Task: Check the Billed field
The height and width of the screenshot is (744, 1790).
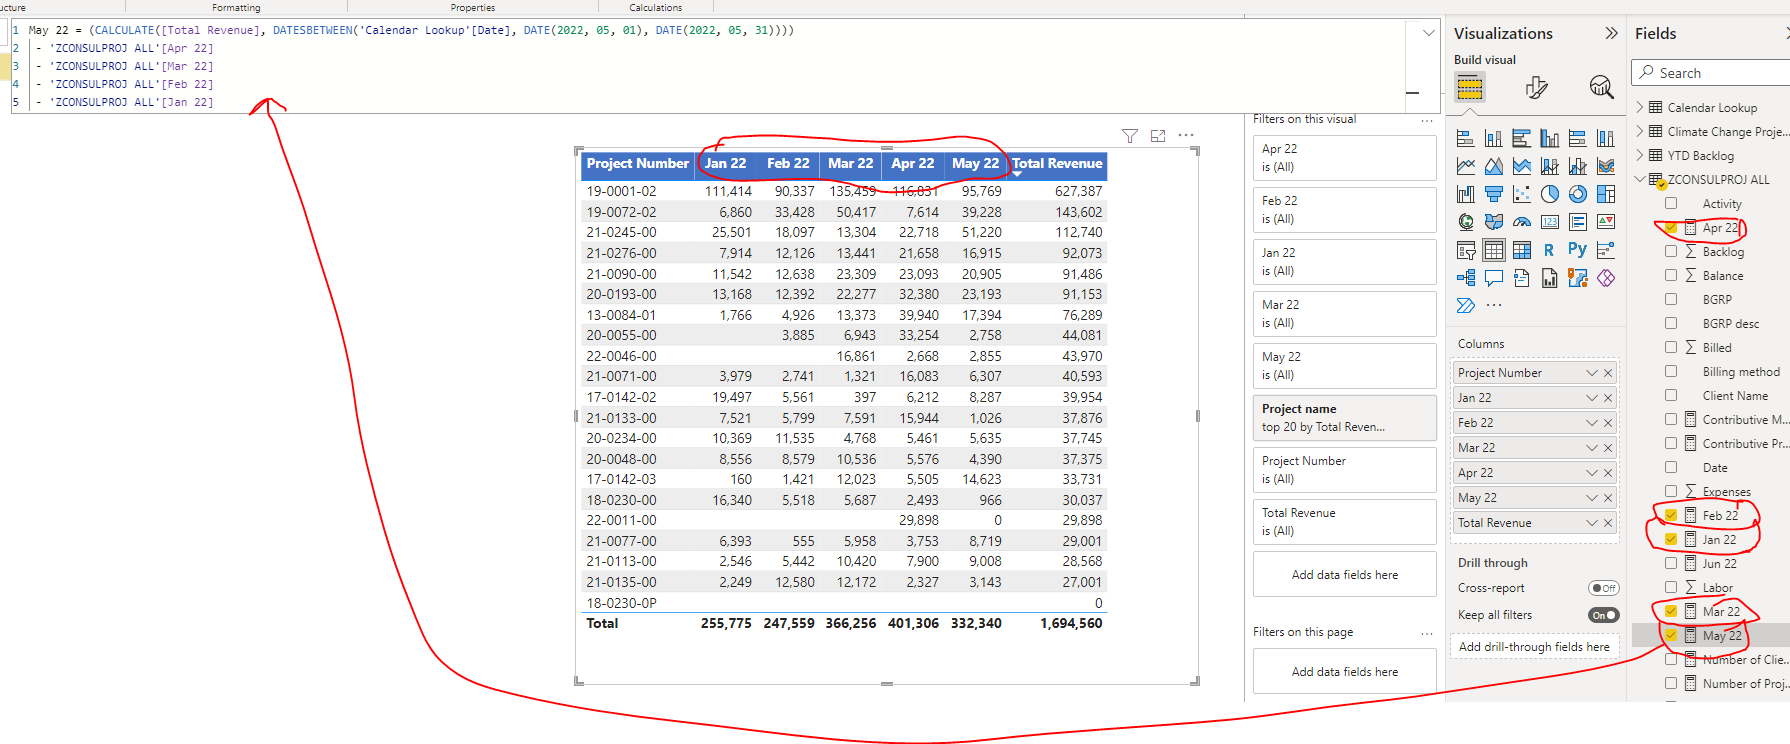Action: tap(1671, 348)
